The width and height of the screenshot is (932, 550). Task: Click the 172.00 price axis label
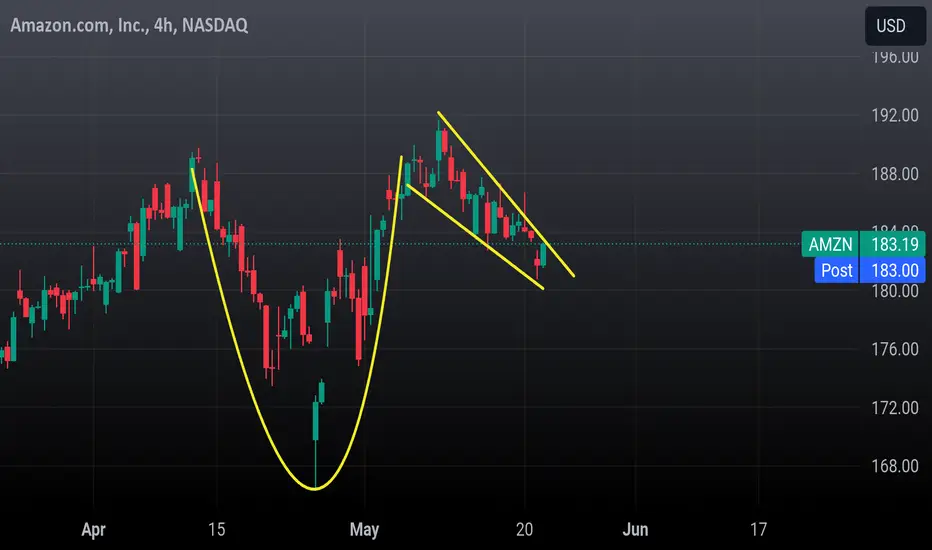(895, 408)
